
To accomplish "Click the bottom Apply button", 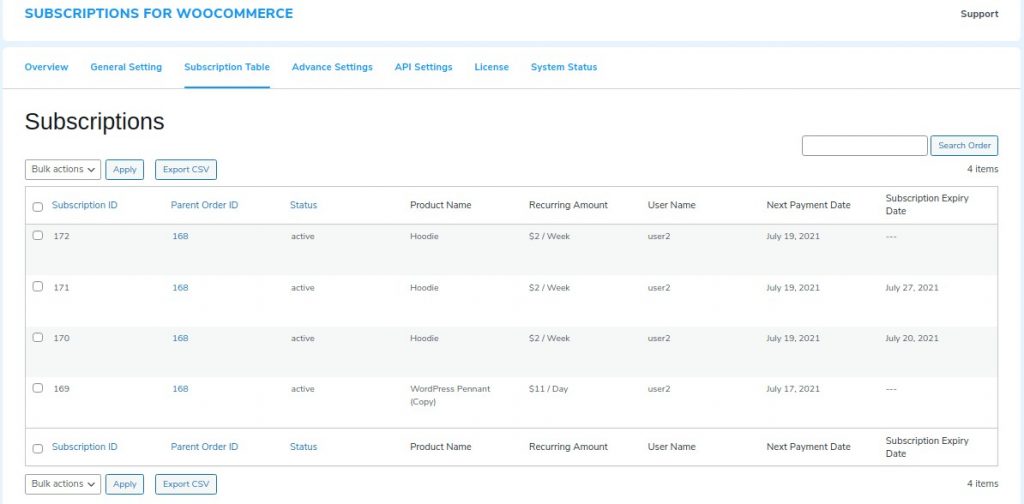I will coord(125,484).
